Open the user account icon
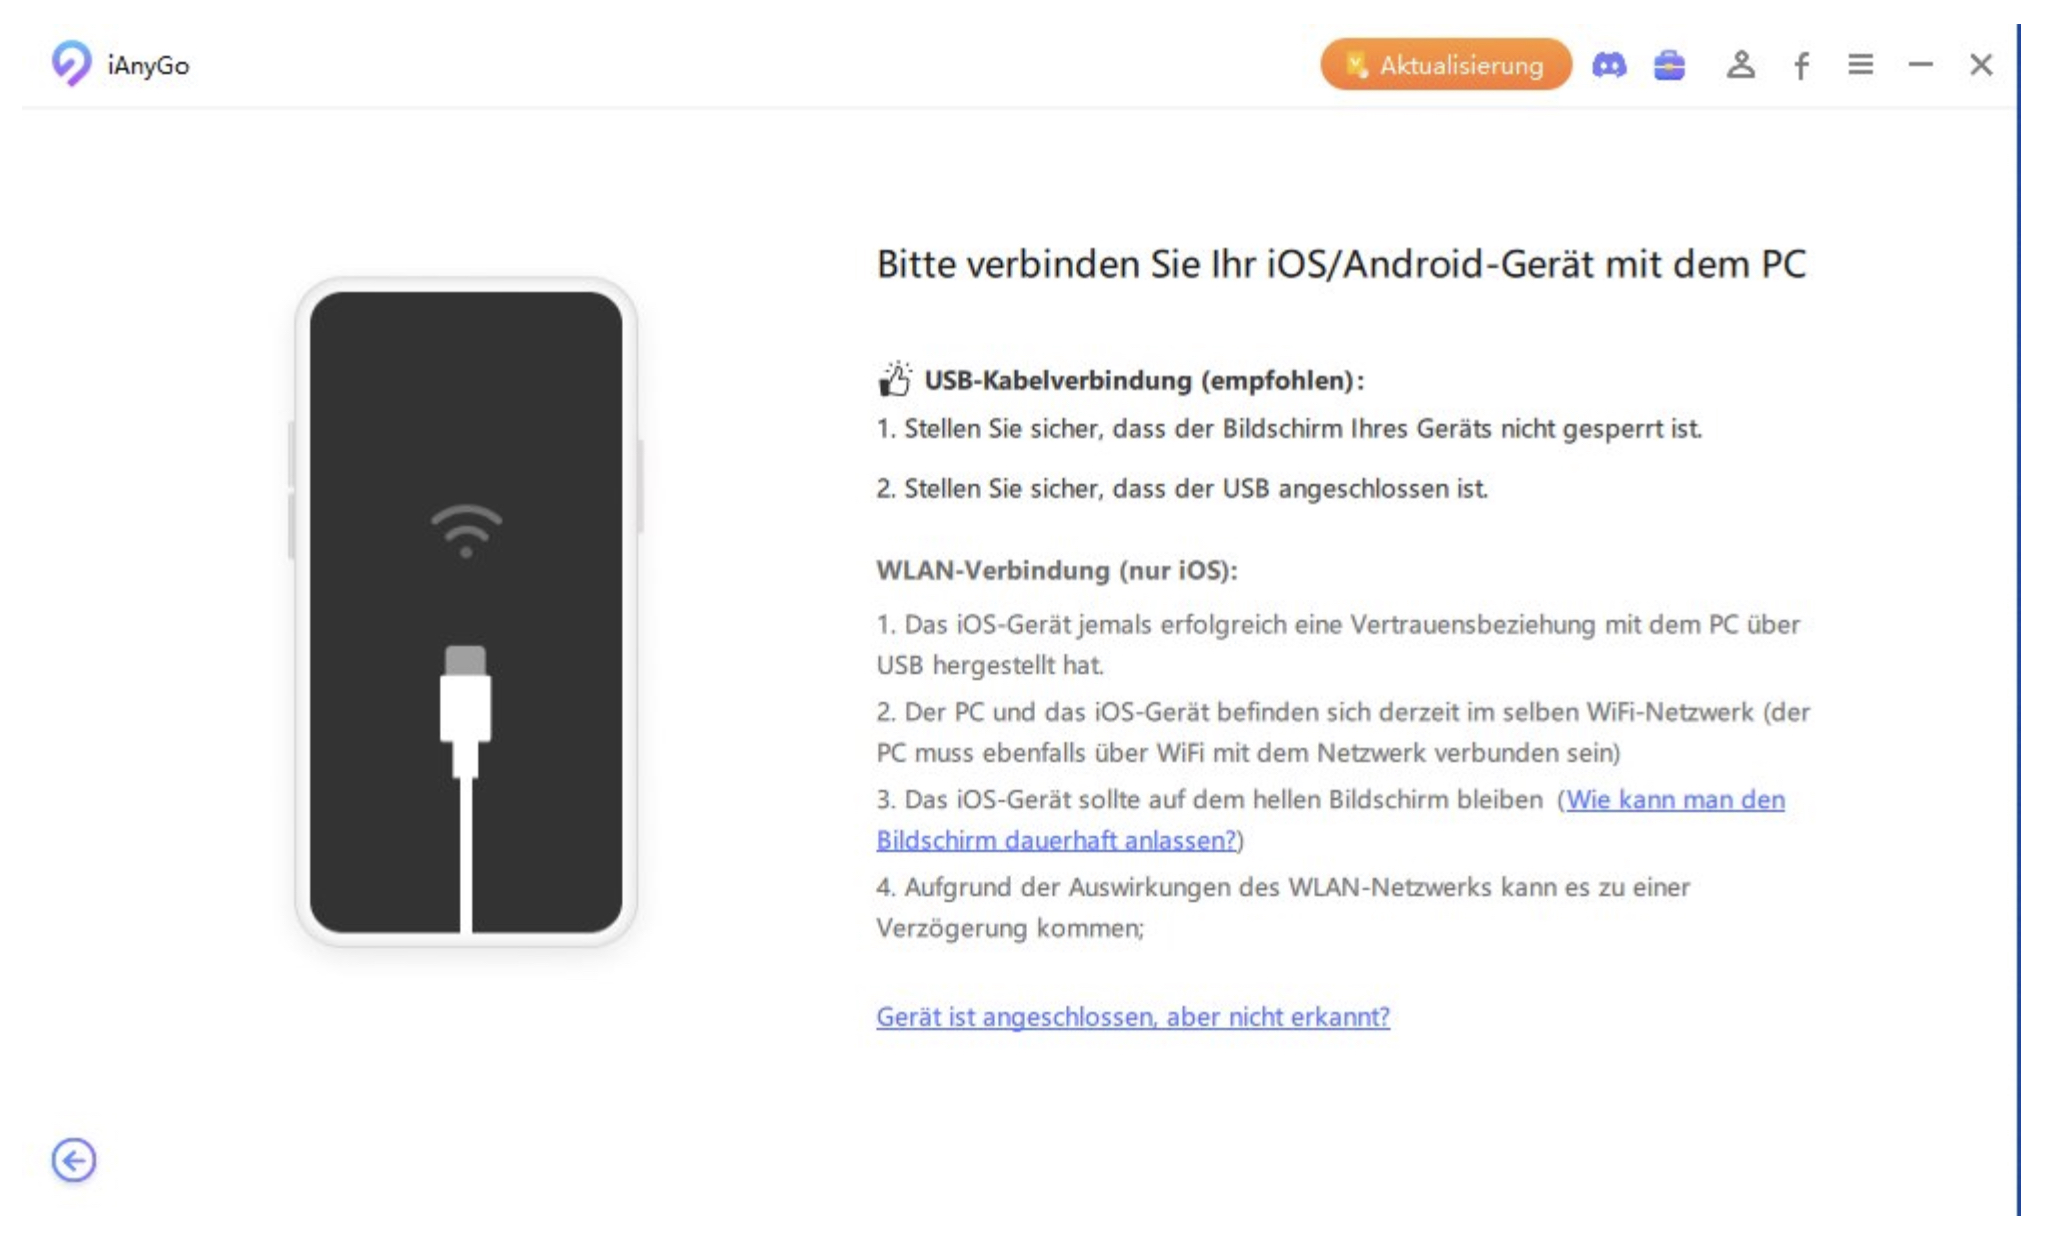 1740,65
